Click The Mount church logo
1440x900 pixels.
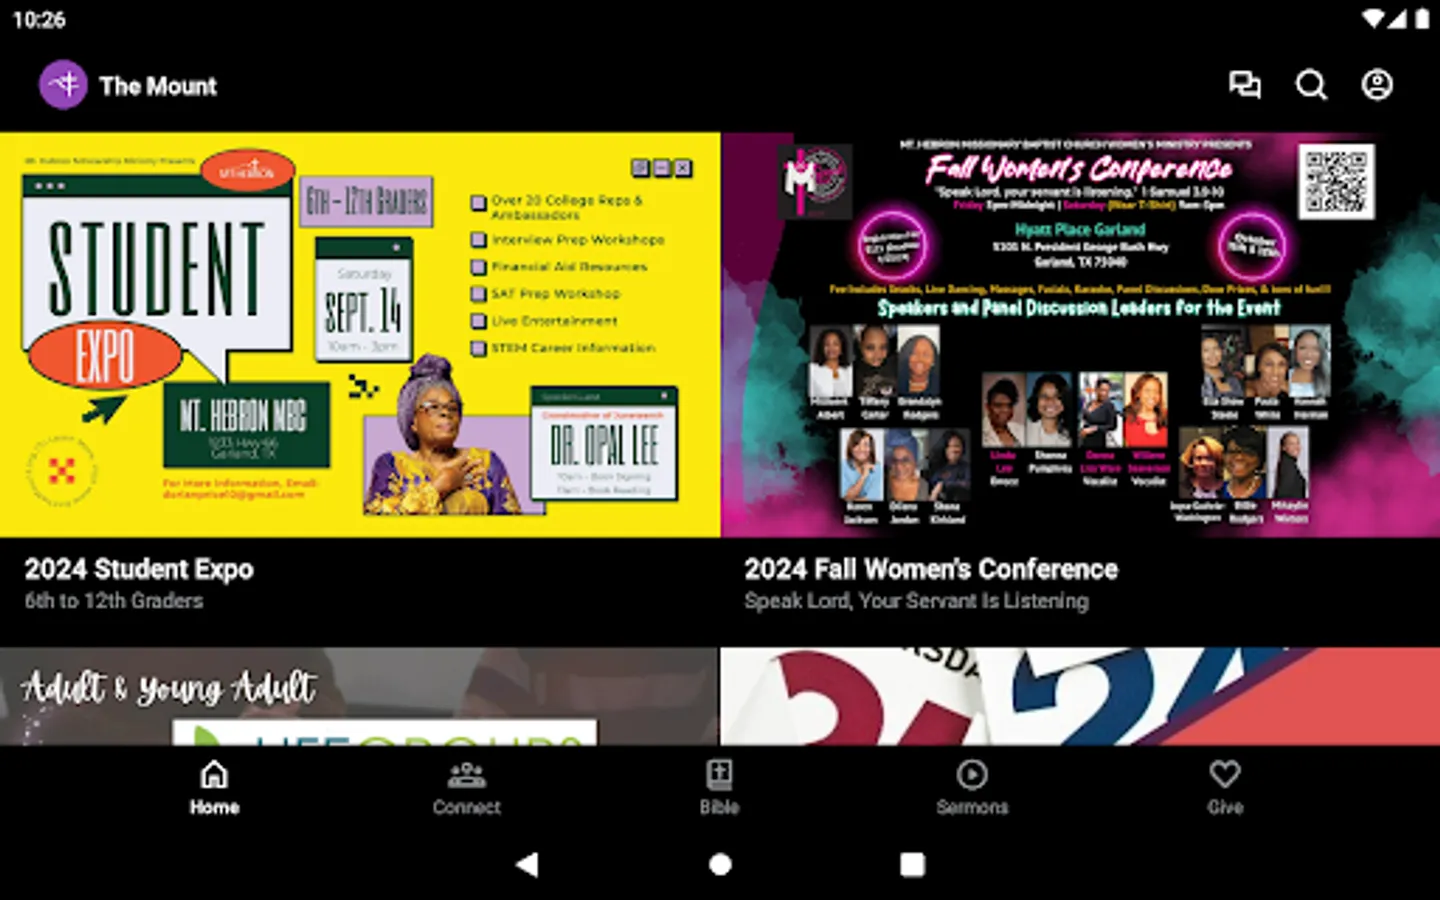point(63,84)
